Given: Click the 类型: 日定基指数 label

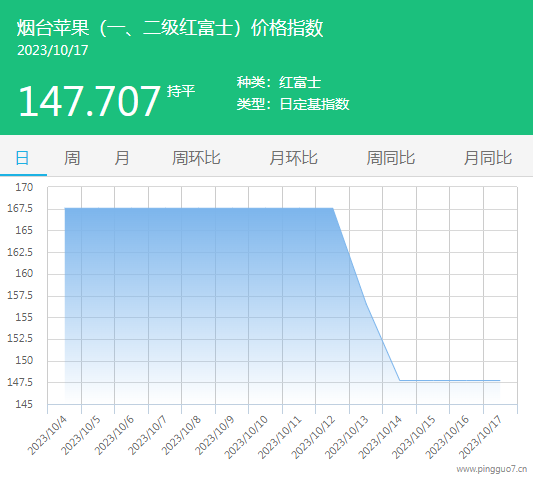Looking at the screenshot, I should [x=293, y=104].
